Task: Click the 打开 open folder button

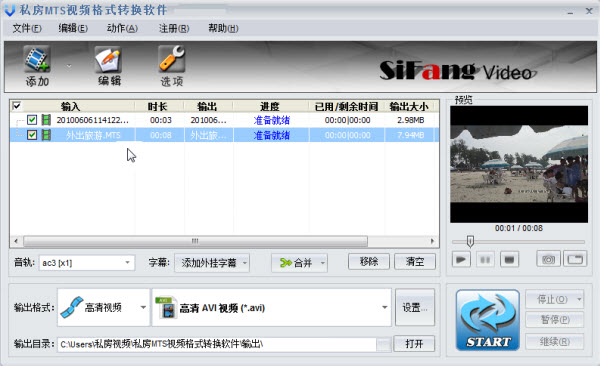Action: [414, 343]
